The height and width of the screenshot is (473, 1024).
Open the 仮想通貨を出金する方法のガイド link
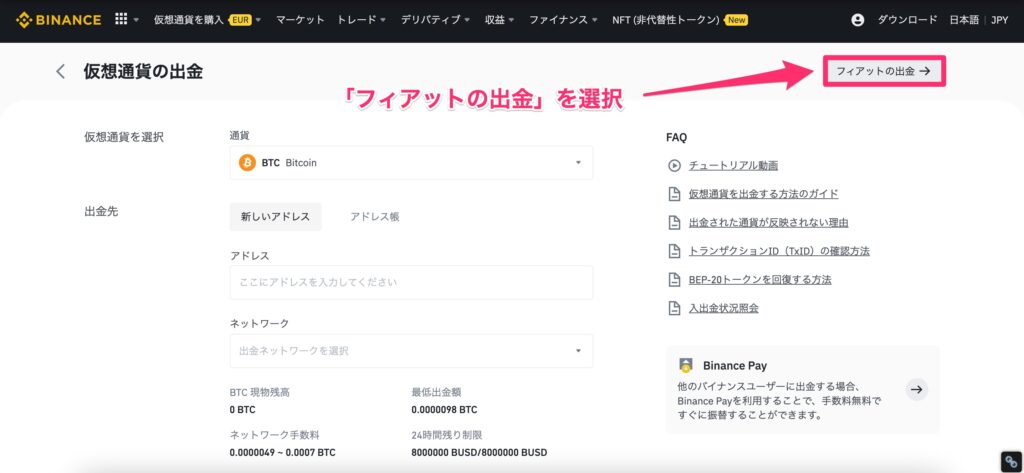(763, 194)
